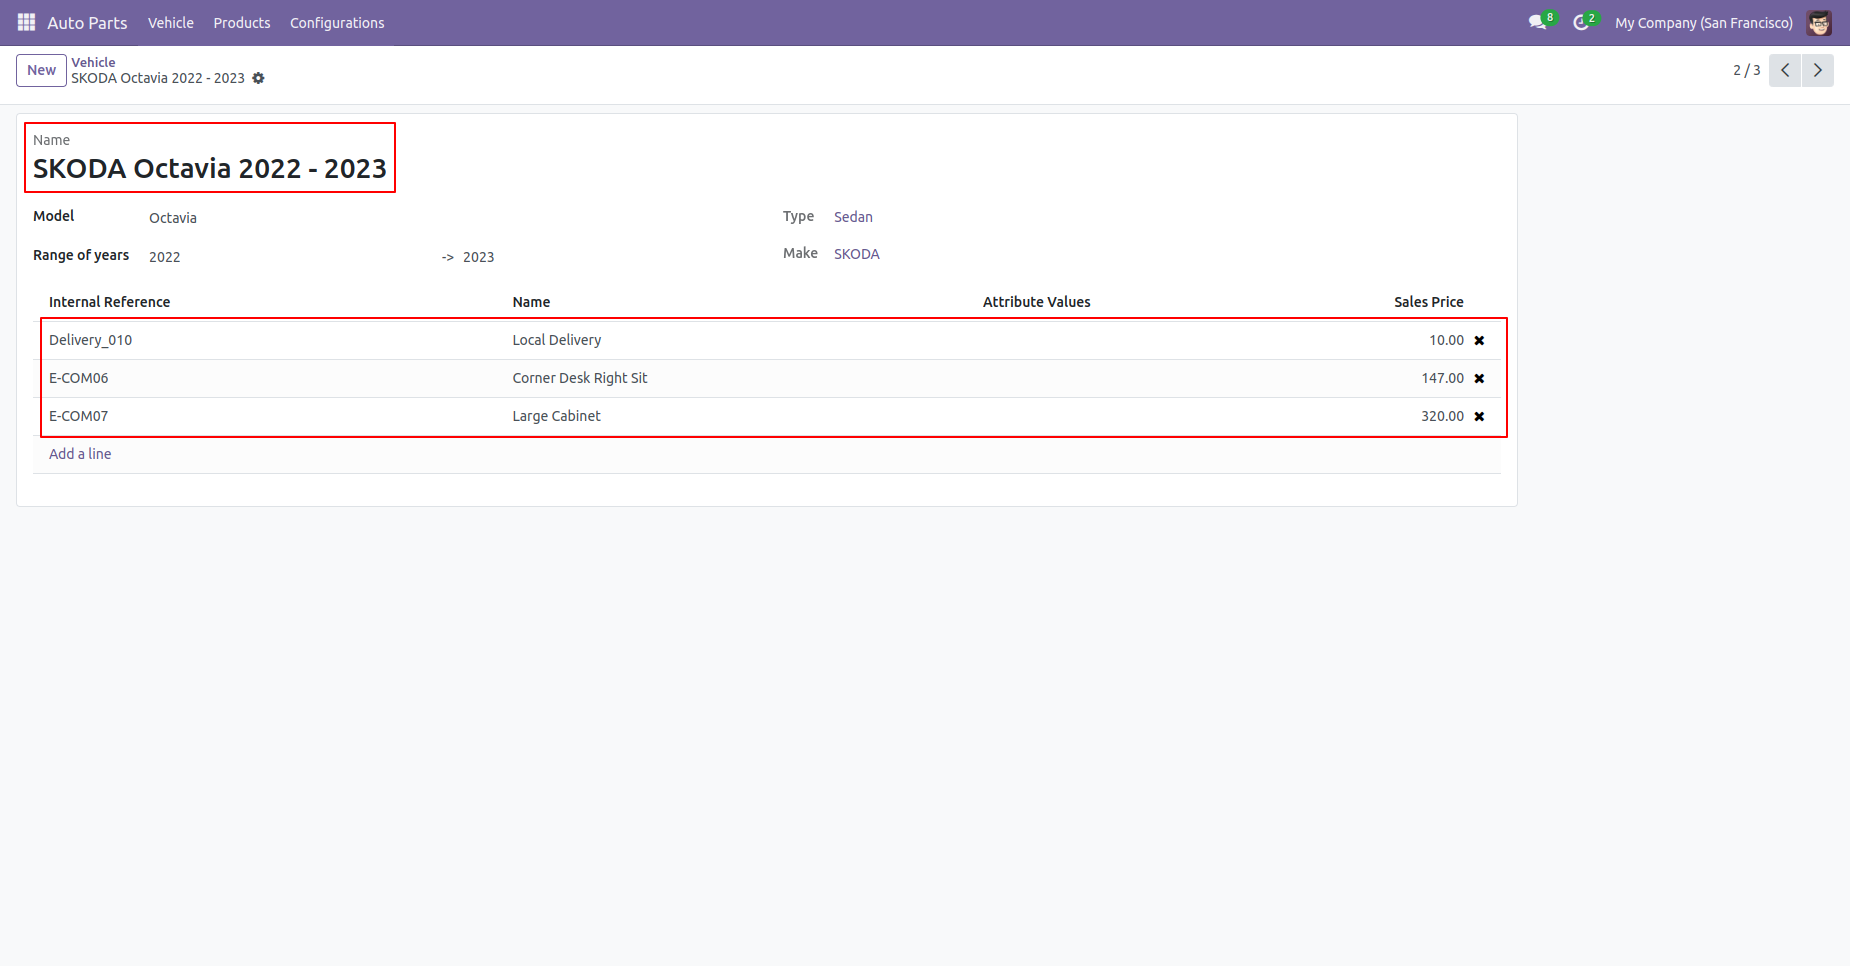Click the 2 / 3 pager counter

1746,70
